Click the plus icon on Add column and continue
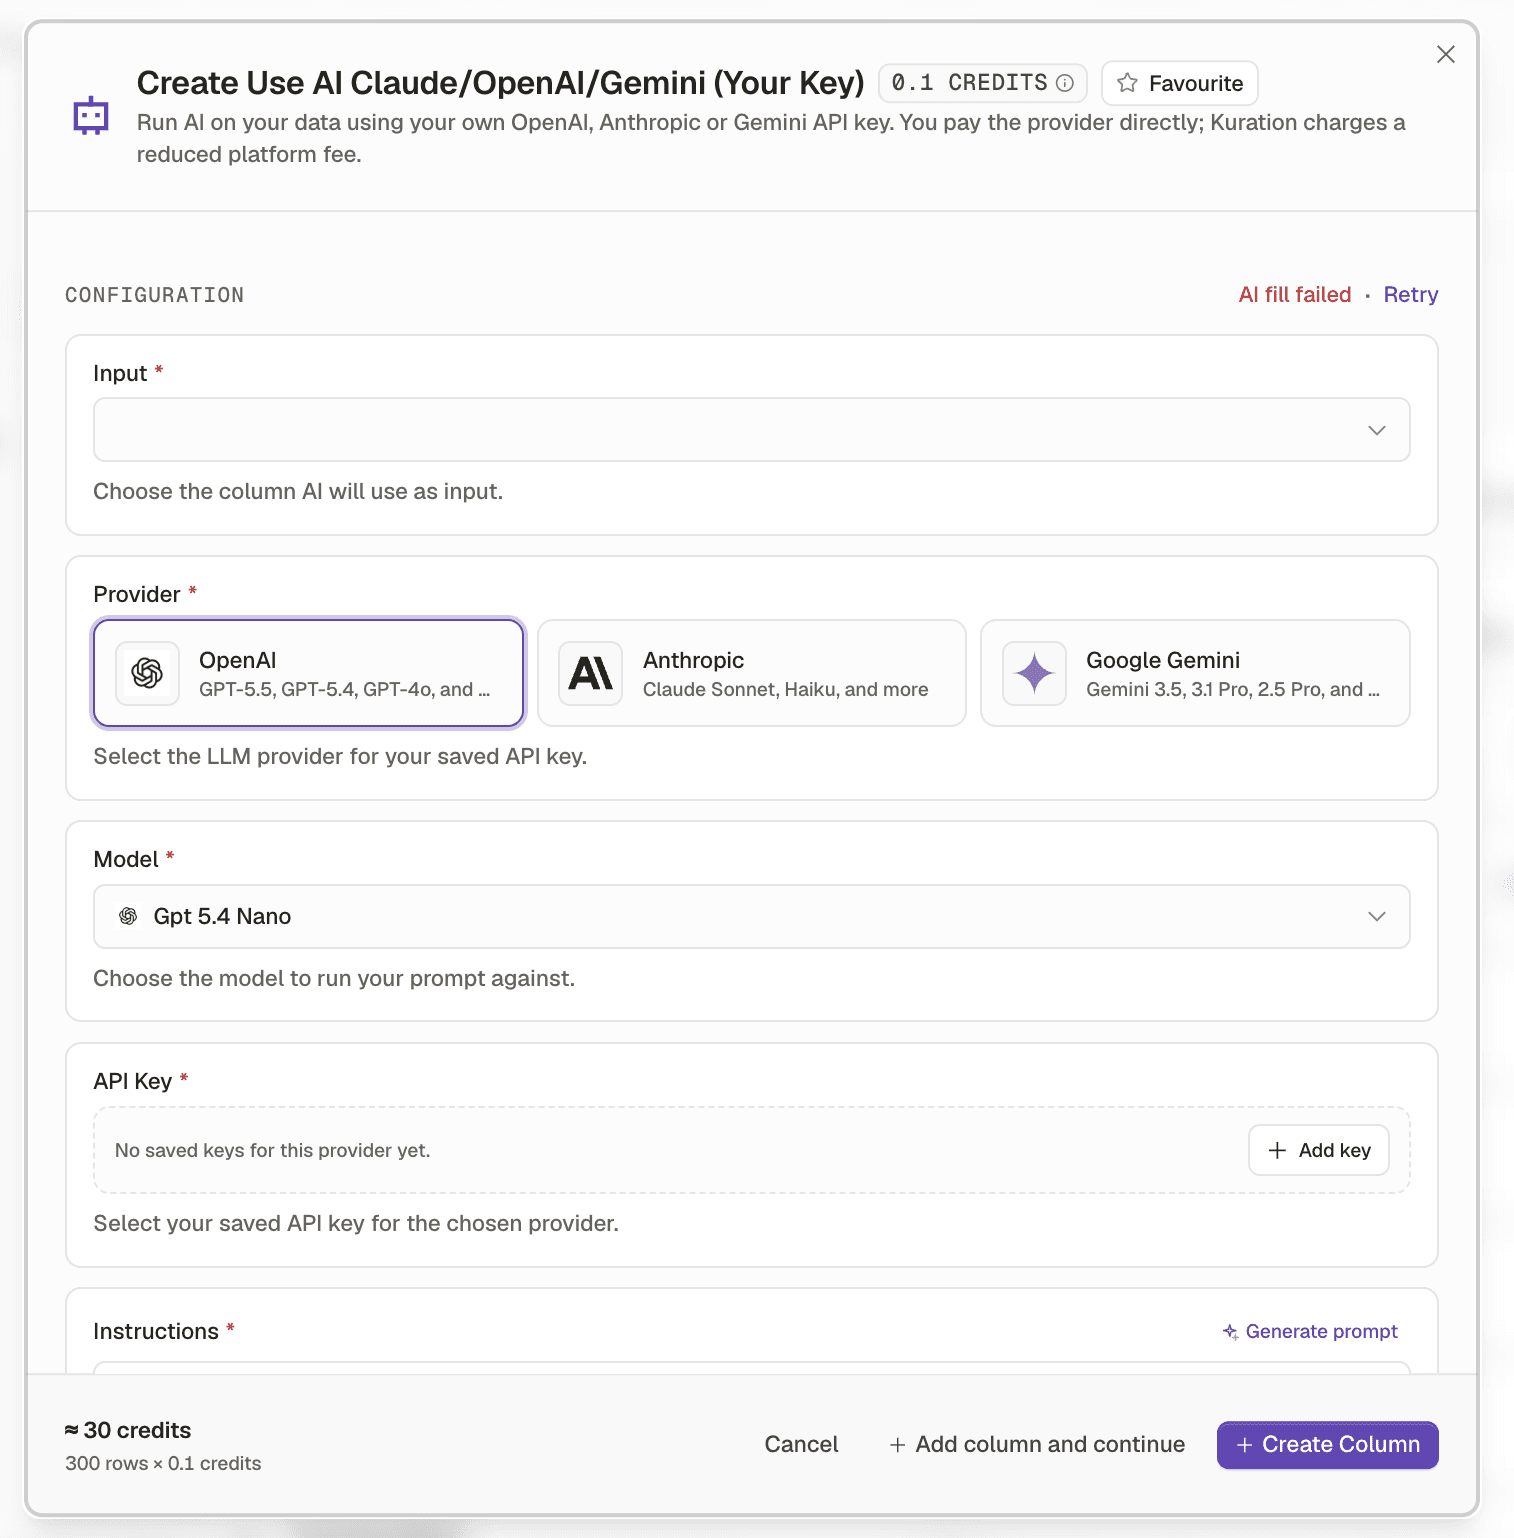The height and width of the screenshot is (1538, 1514). tap(897, 1445)
